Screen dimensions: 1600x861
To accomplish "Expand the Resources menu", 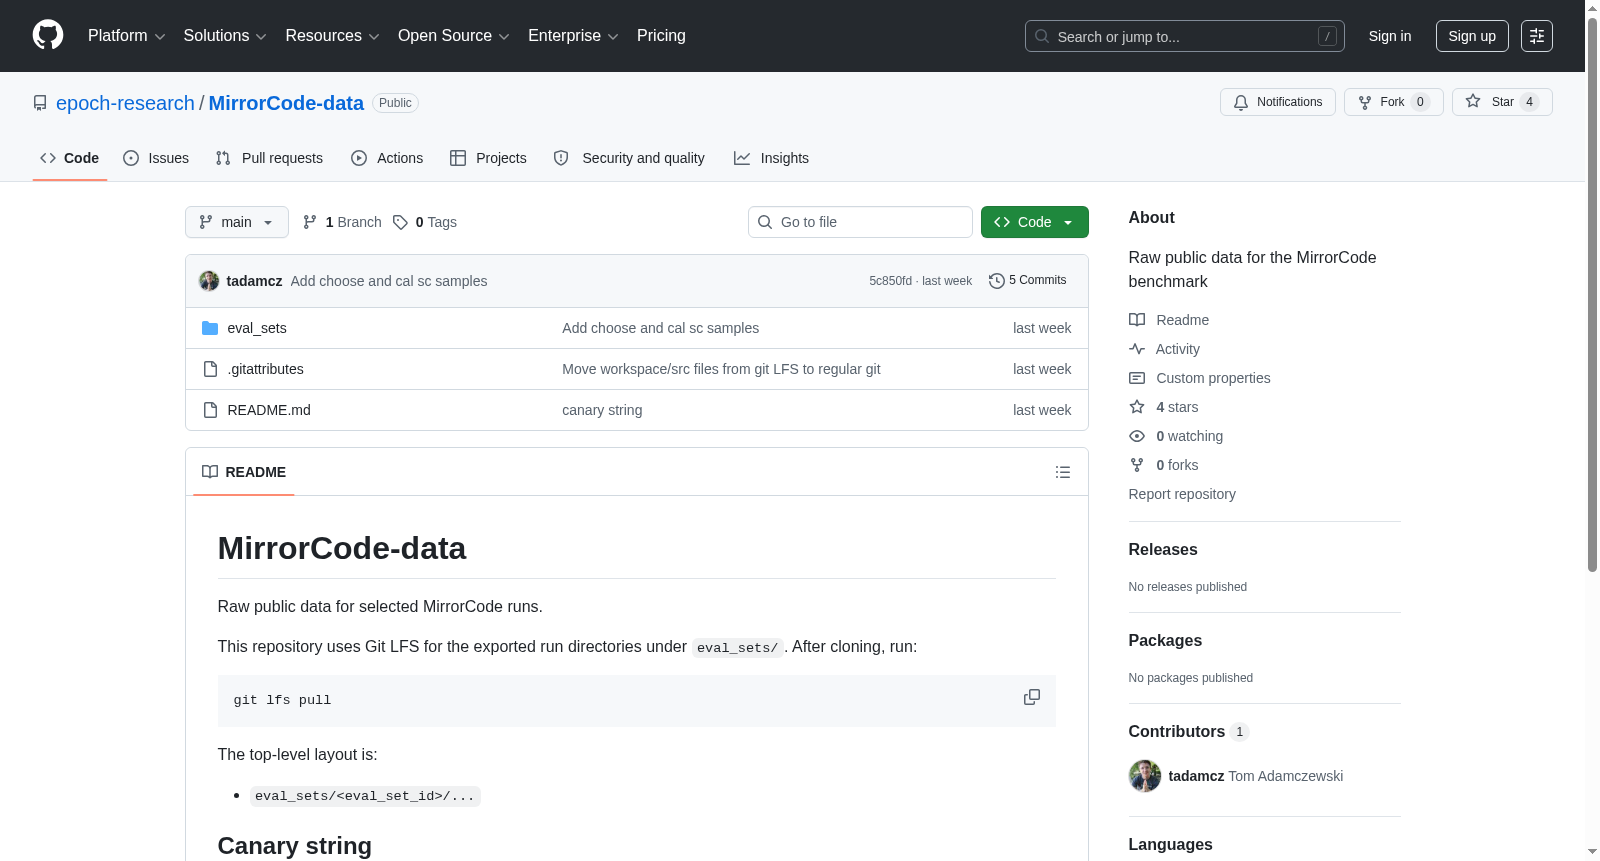I will coord(332,36).
